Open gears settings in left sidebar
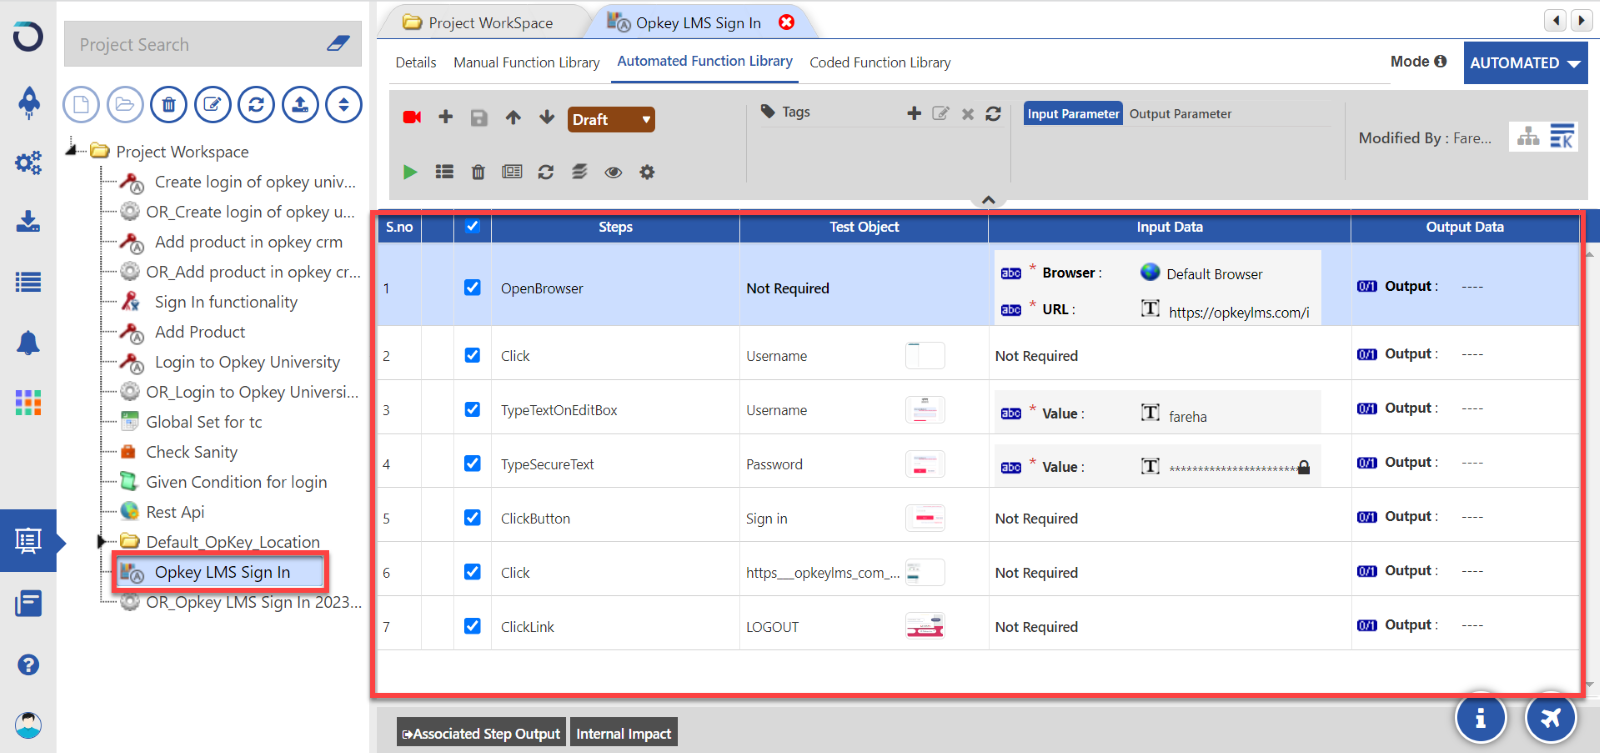Image resolution: width=1600 pixels, height=753 pixels. coord(28,162)
